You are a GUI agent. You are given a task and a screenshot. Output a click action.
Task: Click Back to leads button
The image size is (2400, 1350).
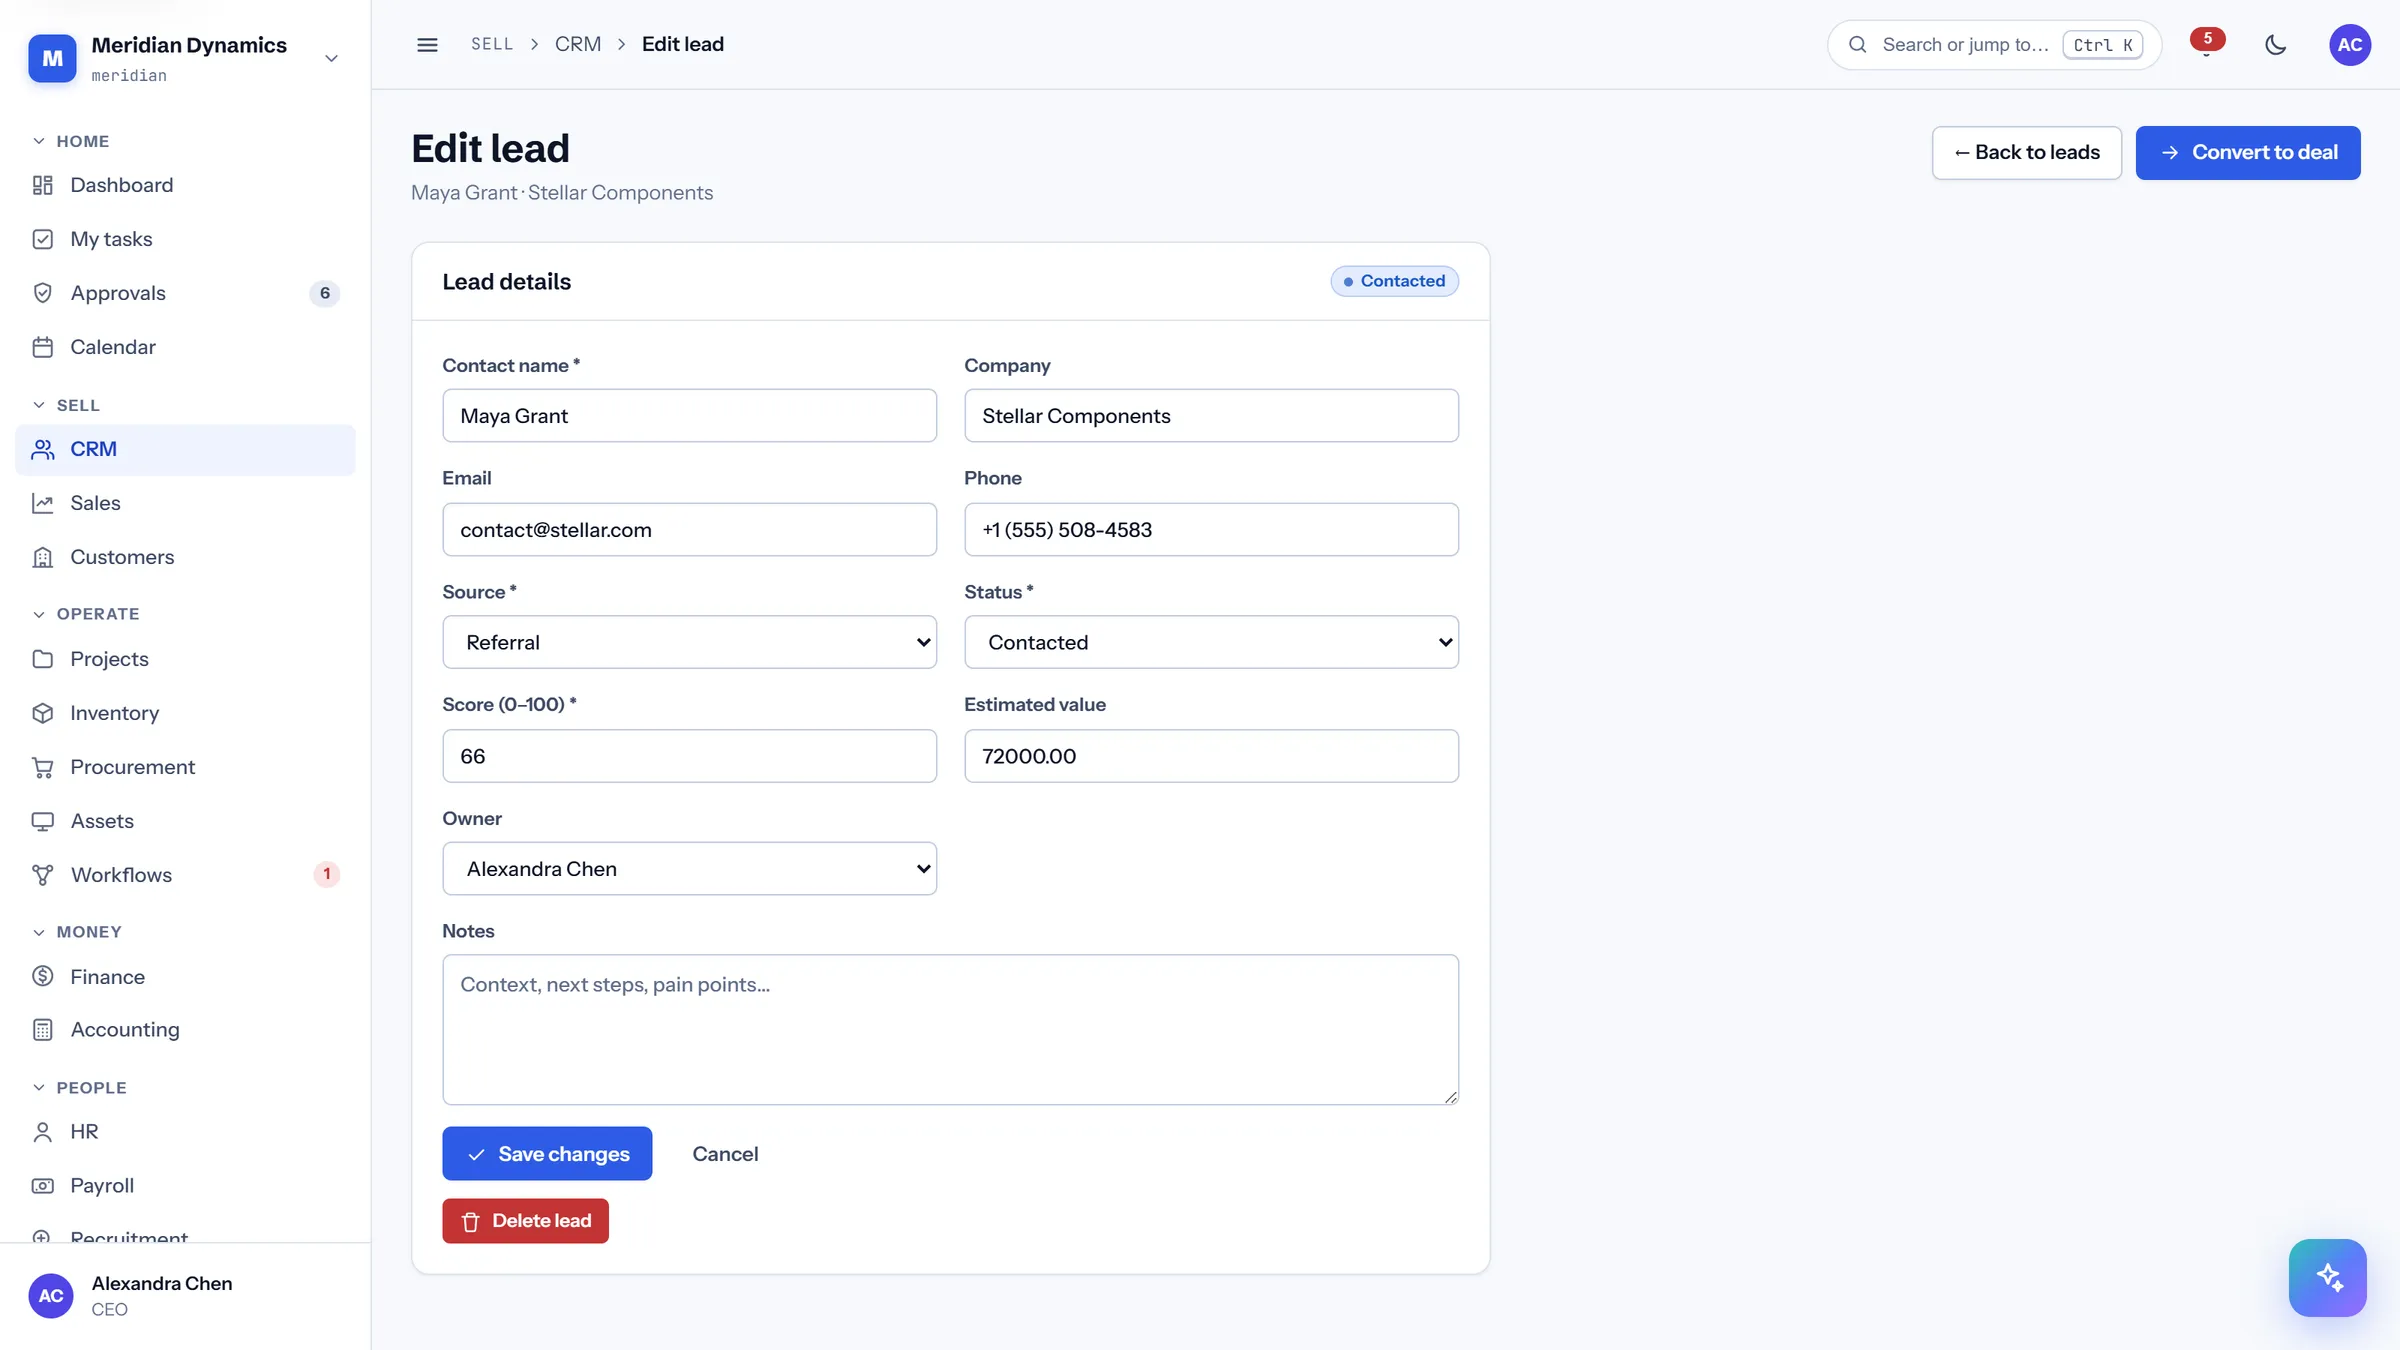pyautogui.click(x=2026, y=153)
